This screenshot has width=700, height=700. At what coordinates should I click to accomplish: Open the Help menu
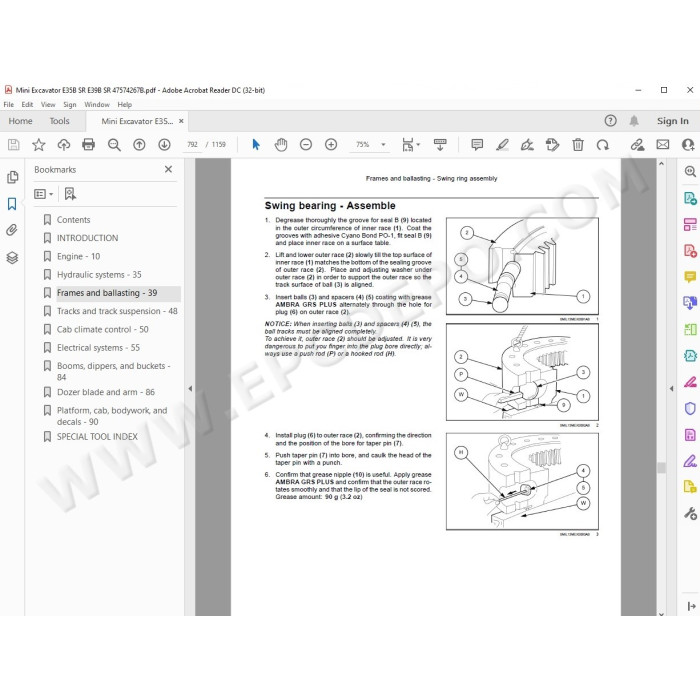click(x=125, y=104)
